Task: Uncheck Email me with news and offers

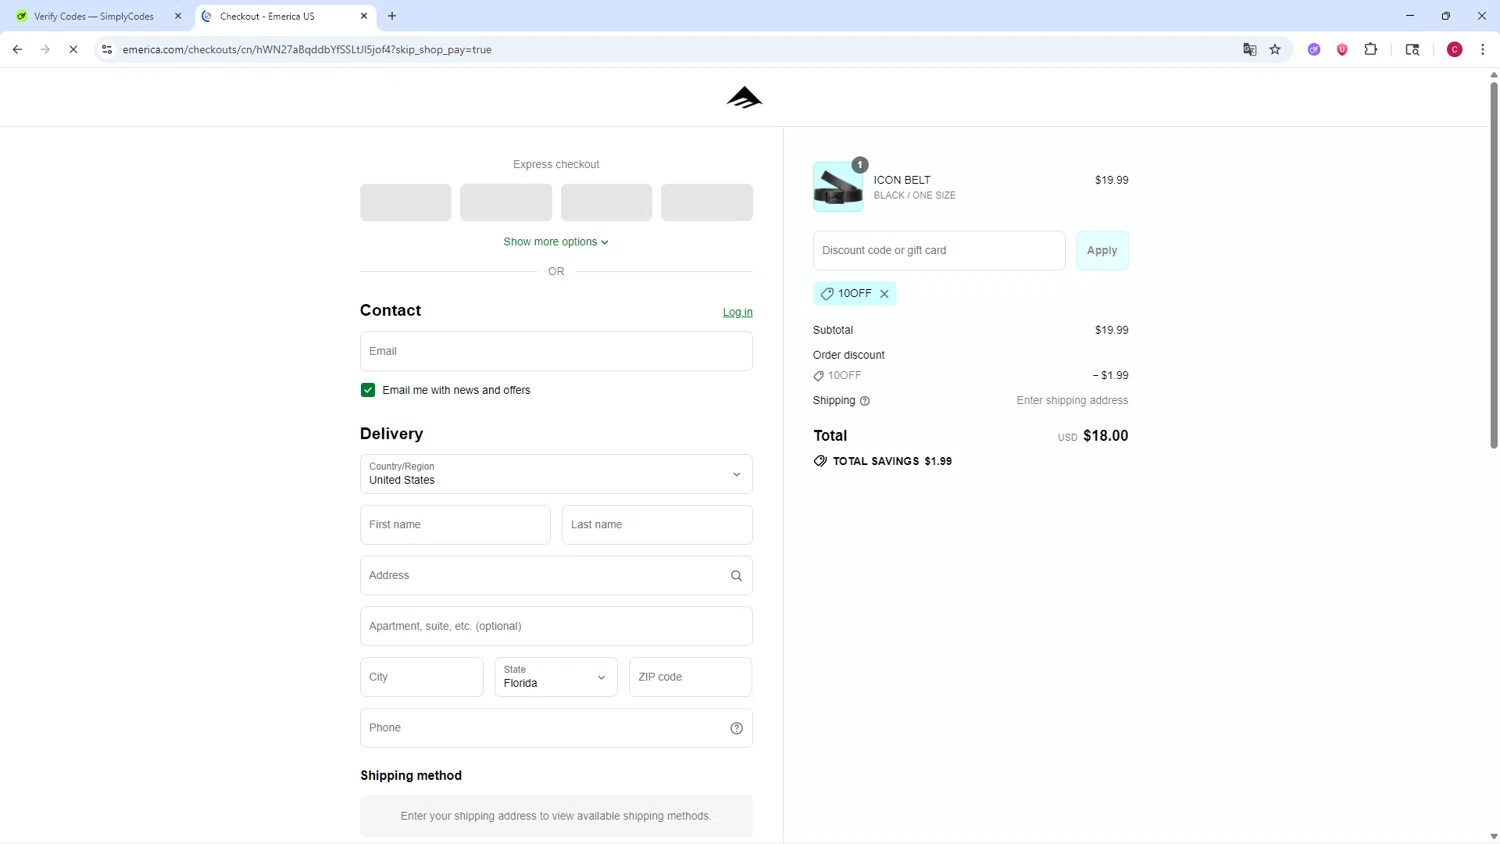Action: pyautogui.click(x=368, y=390)
